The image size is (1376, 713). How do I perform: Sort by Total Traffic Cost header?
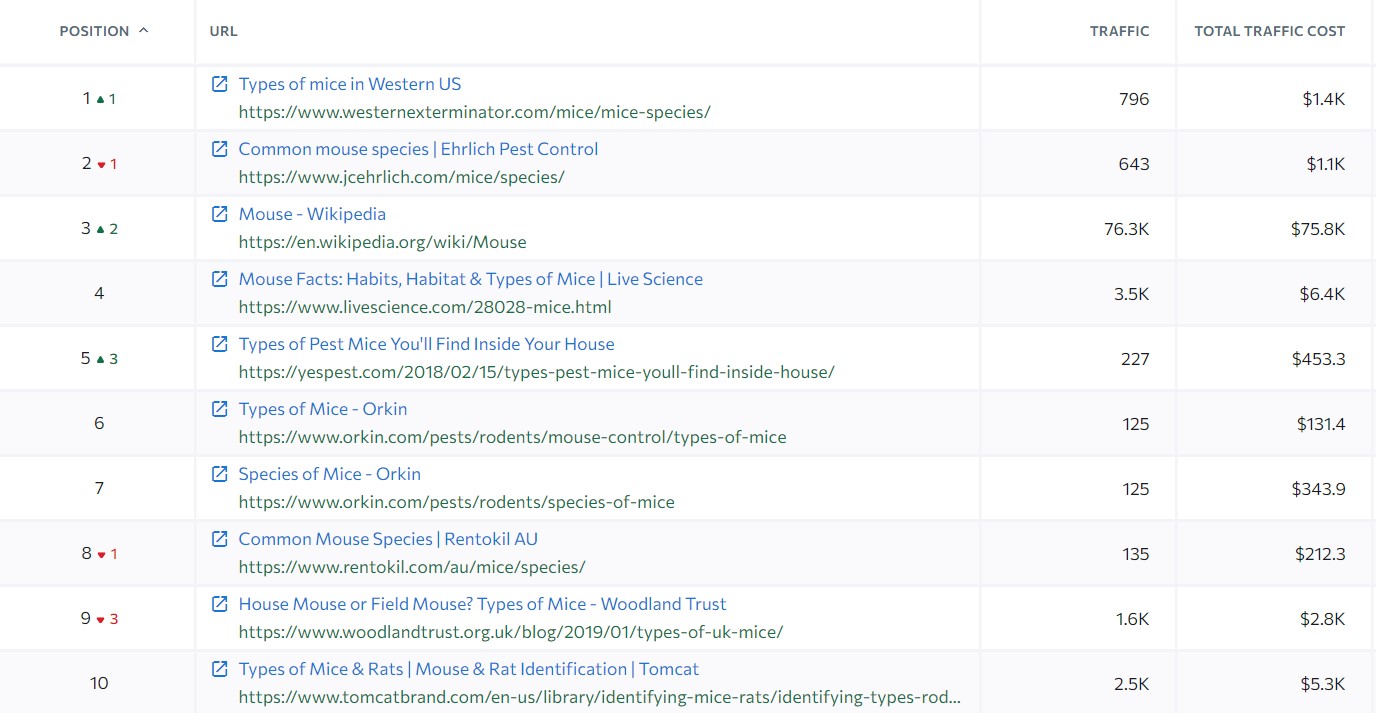[x=1270, y=31]
